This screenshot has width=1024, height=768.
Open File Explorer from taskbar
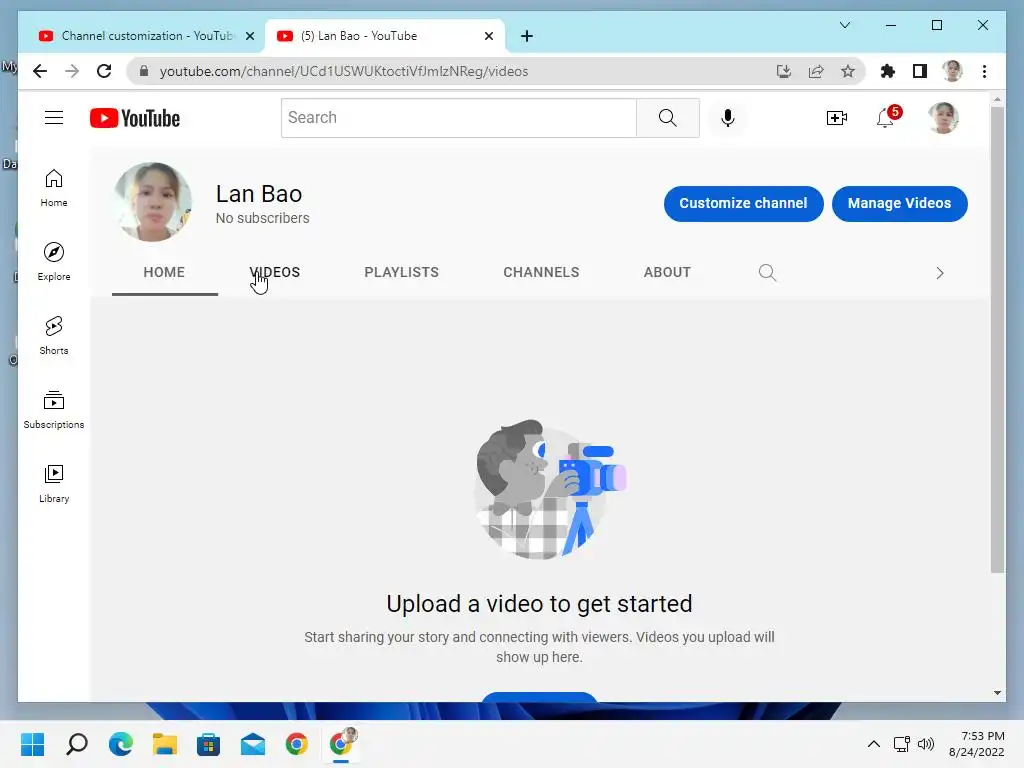[165, 744]
